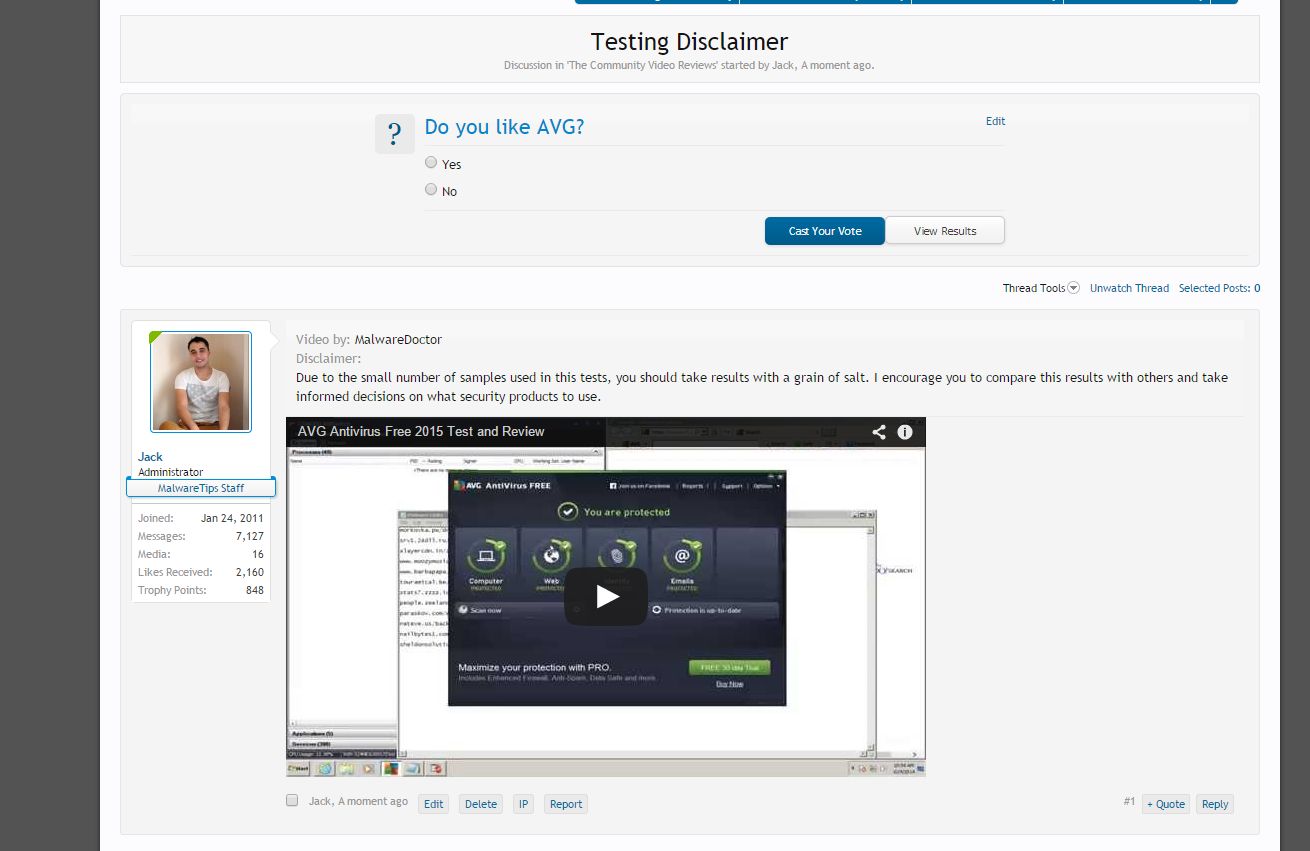This screenshot has width=1310, height=851.
Task: Click the Trophy Points value 848
Action: point(255,591)
